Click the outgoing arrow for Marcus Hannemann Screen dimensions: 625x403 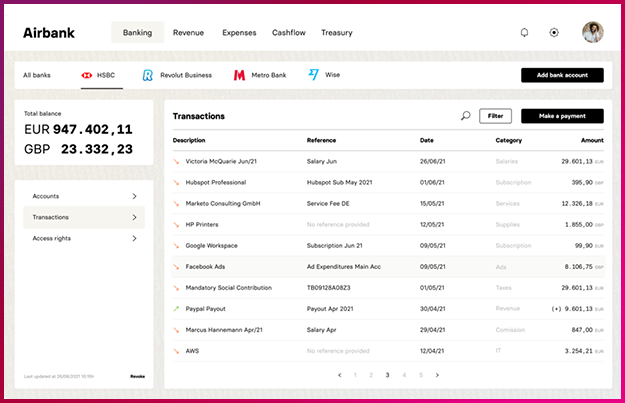pyautogui.click(x=176, y=330)
